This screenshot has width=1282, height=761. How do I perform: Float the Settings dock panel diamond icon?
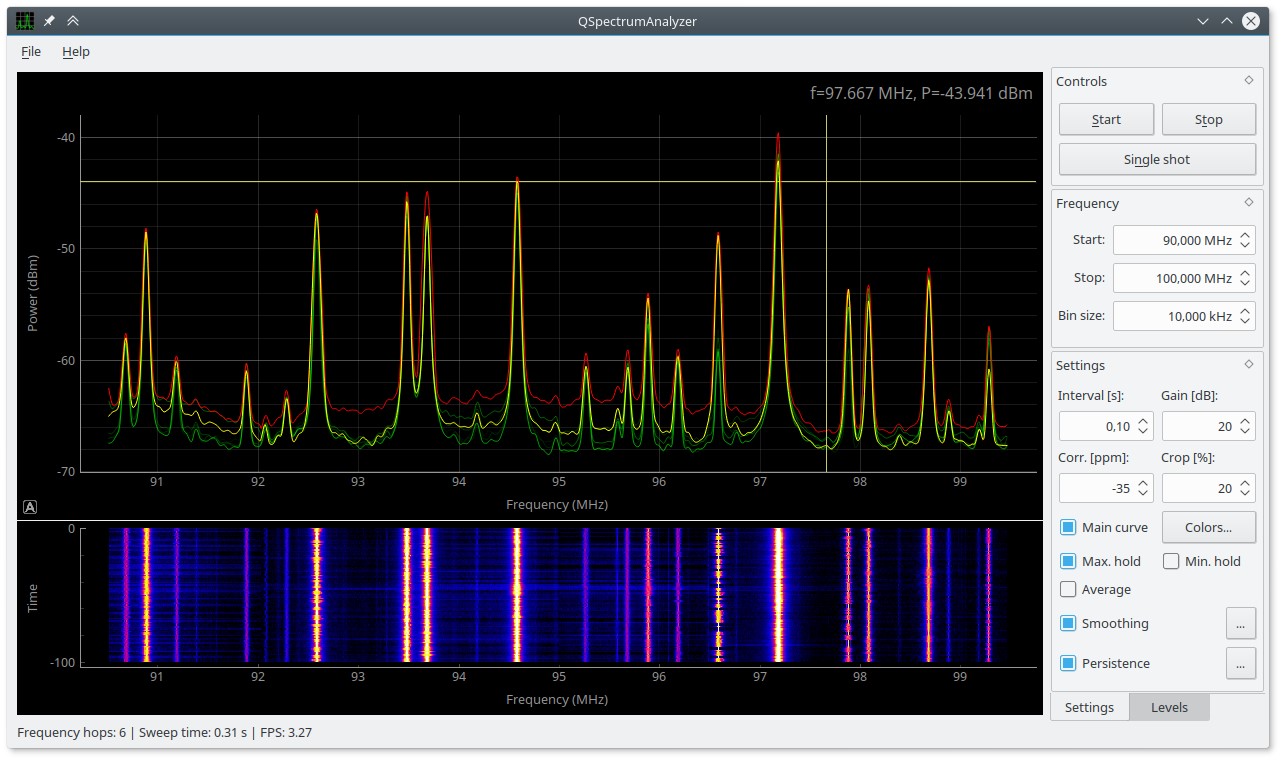pyautogui.click(x=1248, y=364)
